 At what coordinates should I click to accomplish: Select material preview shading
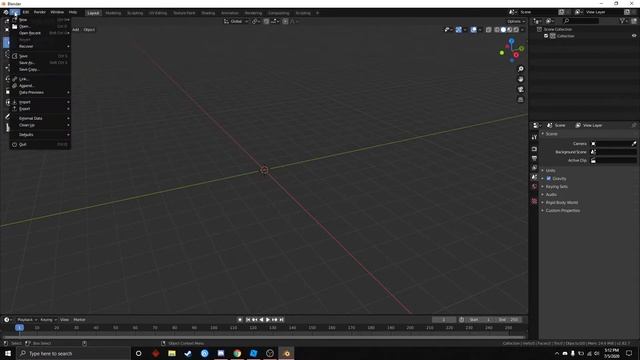point(510,30)
